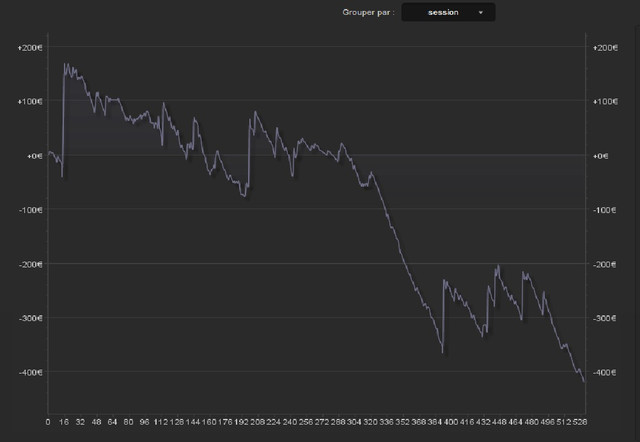Image resolution: width=640 pixels, height=442 pixels.
Task: Open the 'session' grouping dropdown
Action: pyautogui.click(x=448, y=12)
